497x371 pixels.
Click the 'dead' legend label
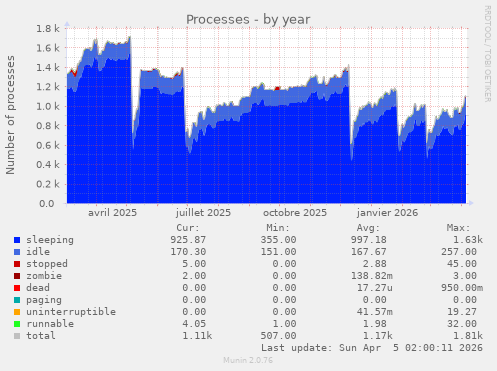[38, 288]
